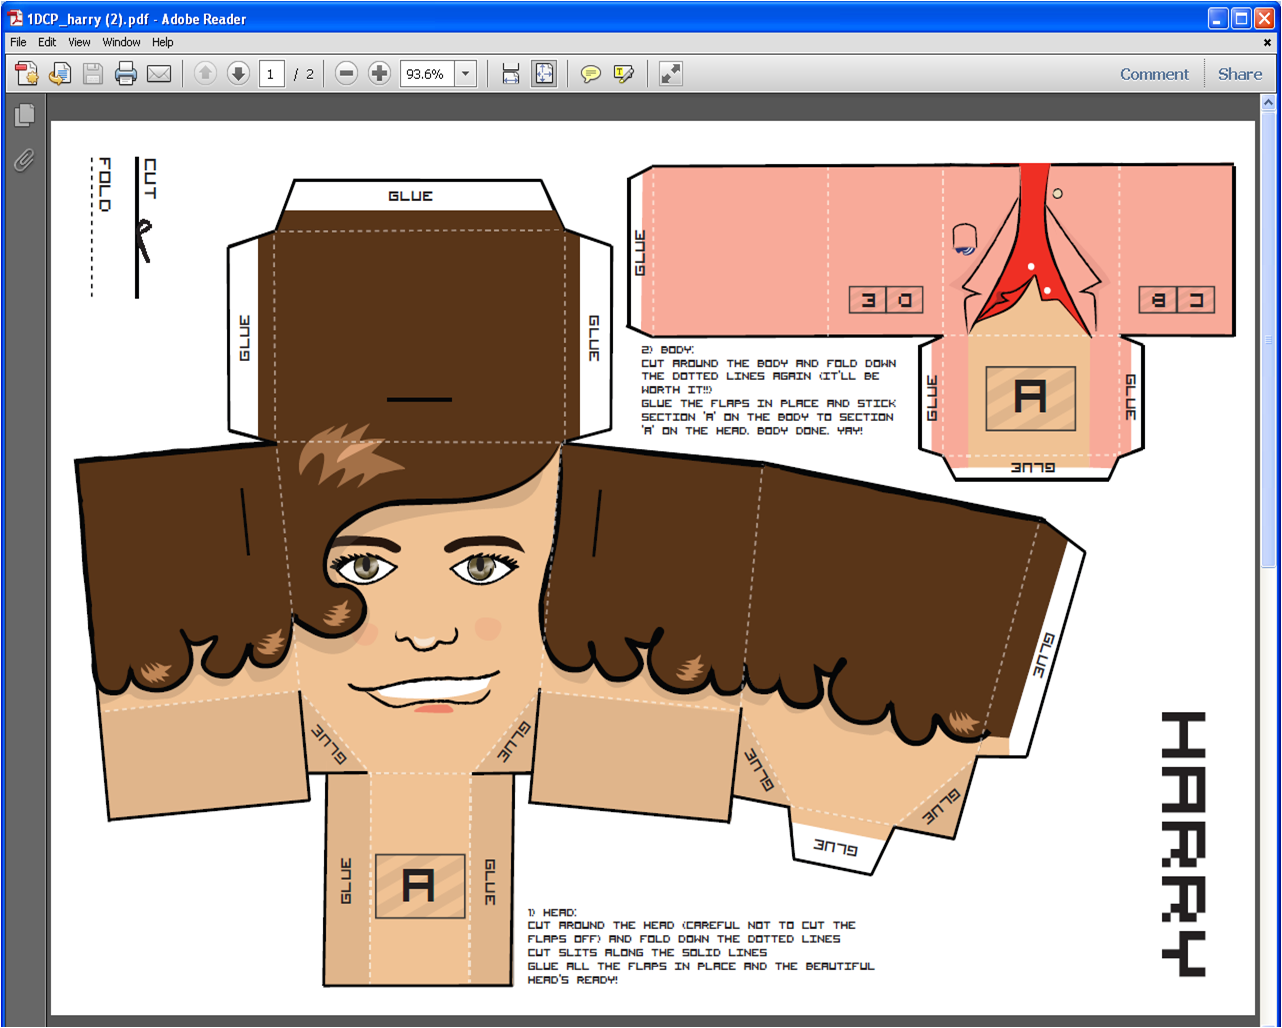Select the Highlight Text tool
Viewport: 1282px width, 1028px height.
pyautogui.click(x=624, y=73)
